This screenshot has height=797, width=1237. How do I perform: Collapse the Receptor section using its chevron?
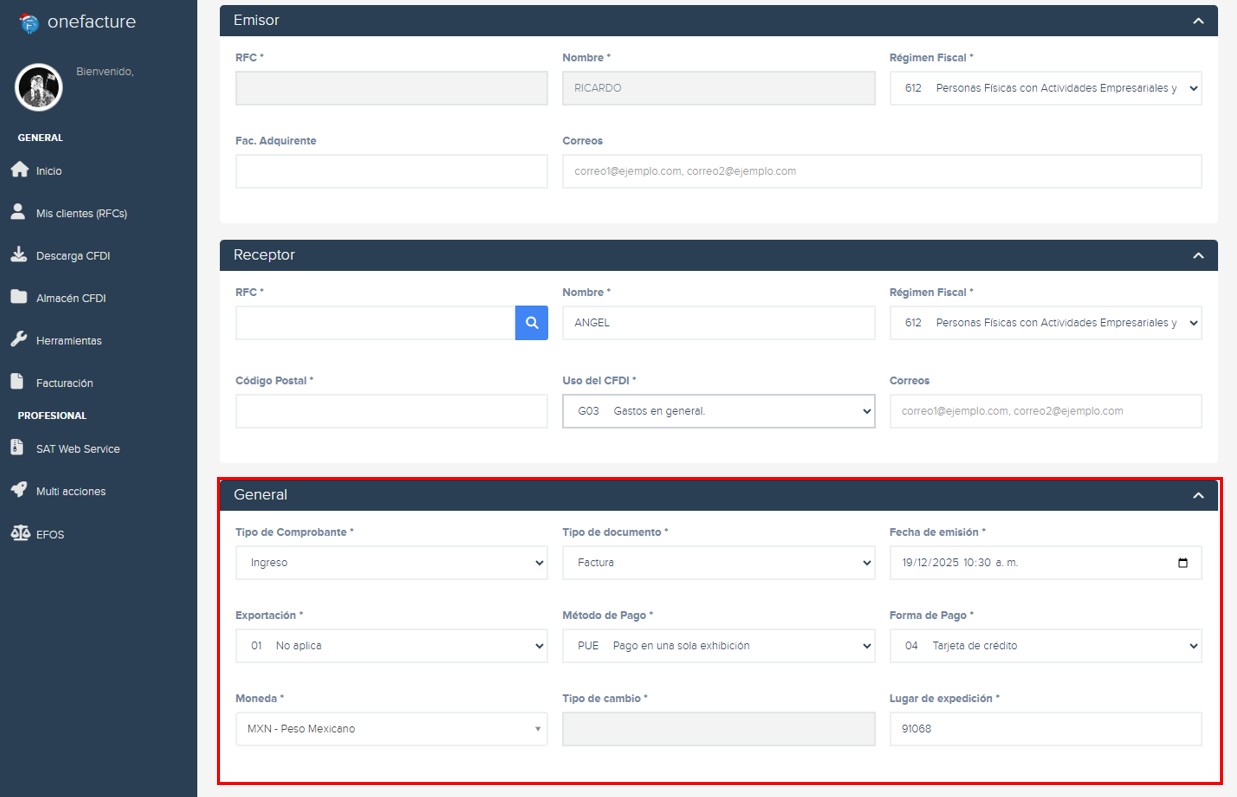(1198, 256)
